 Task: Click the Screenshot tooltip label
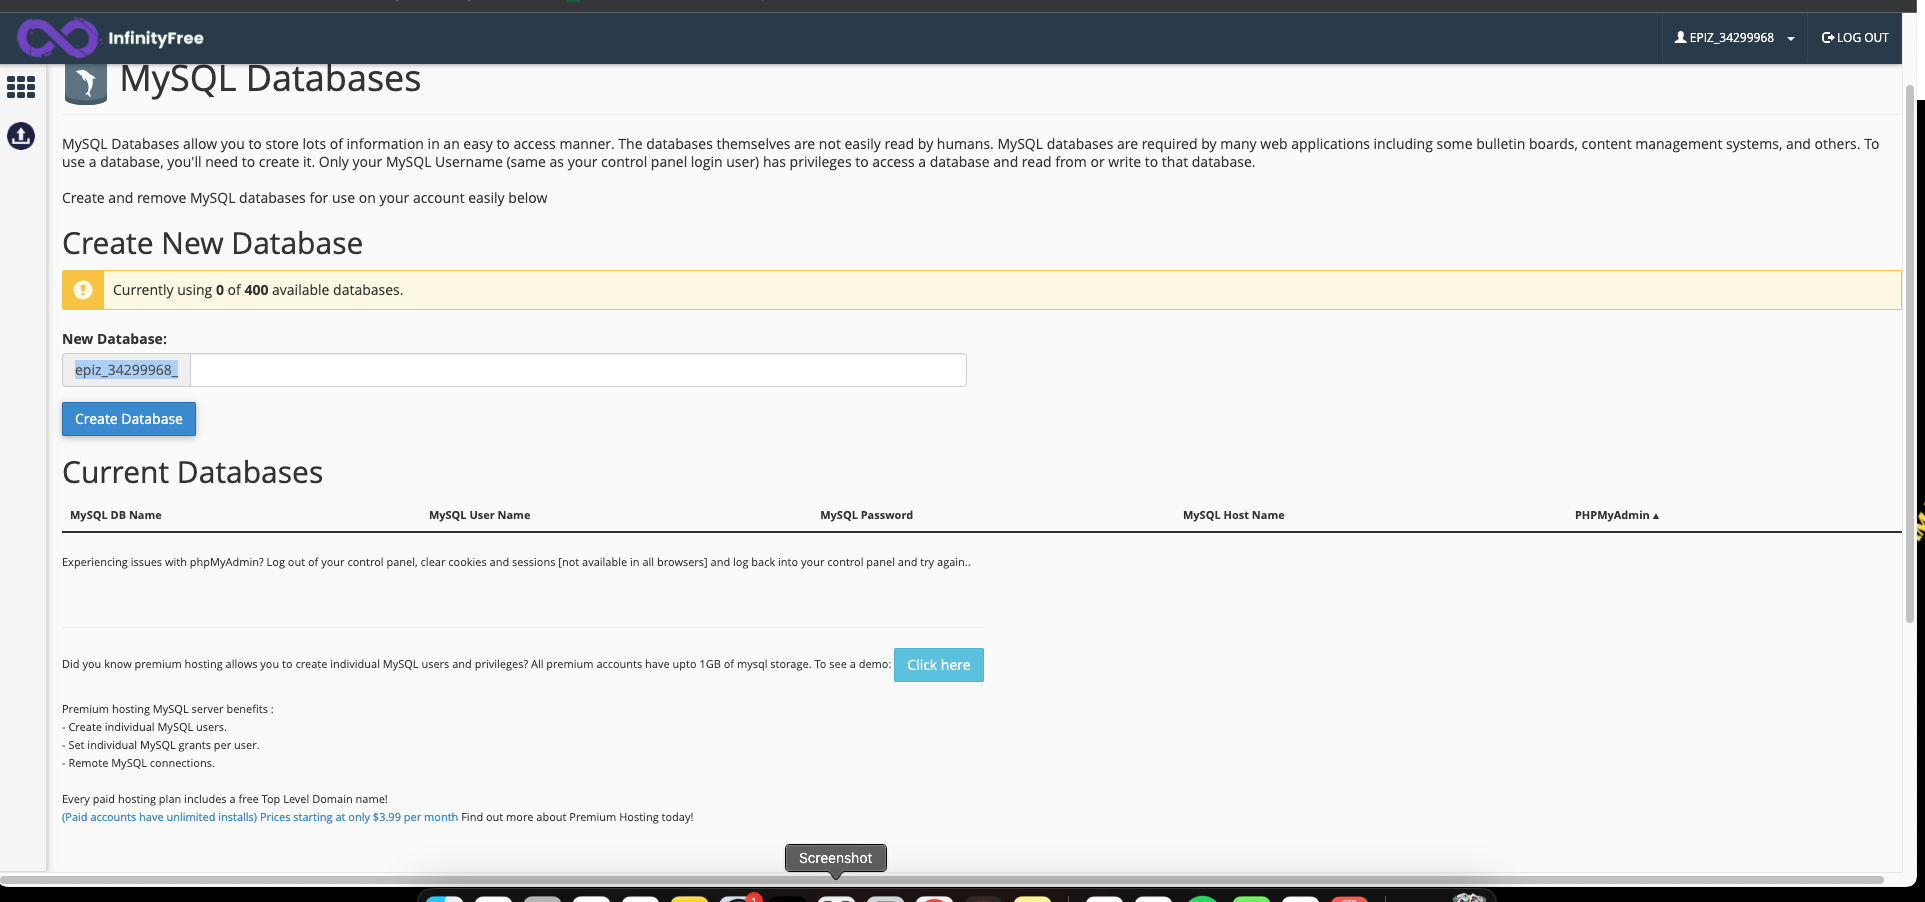pos(836,858)
